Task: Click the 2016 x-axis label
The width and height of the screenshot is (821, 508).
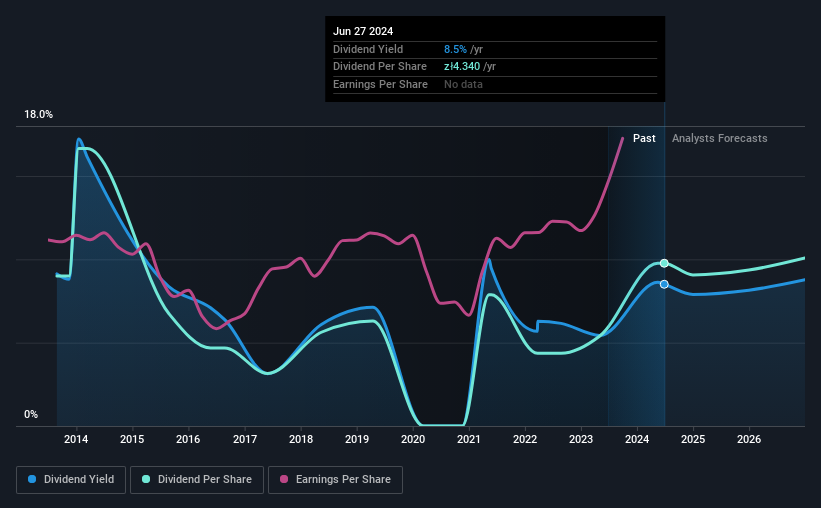Action: [188, 439]
